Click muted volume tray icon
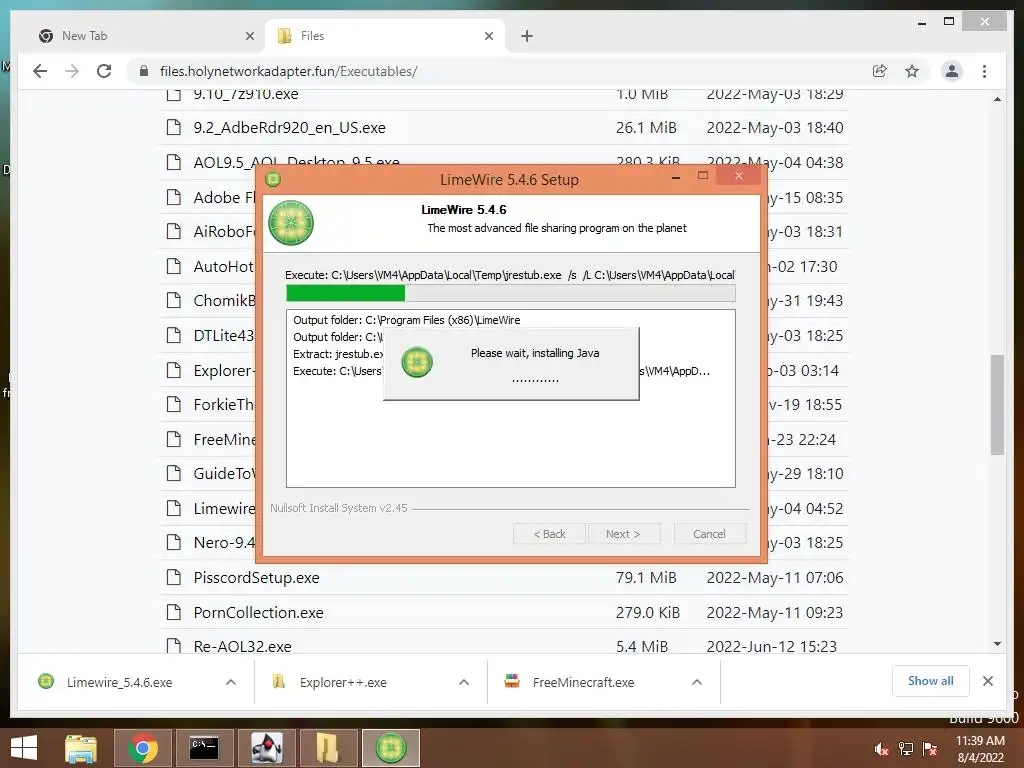Screen dimensions: 1024x768 pos(881,749)
